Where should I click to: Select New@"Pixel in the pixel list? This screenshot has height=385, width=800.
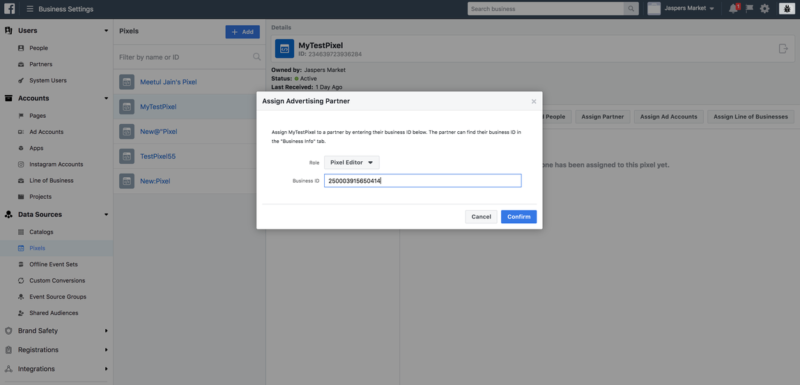[x=189, y=132]
